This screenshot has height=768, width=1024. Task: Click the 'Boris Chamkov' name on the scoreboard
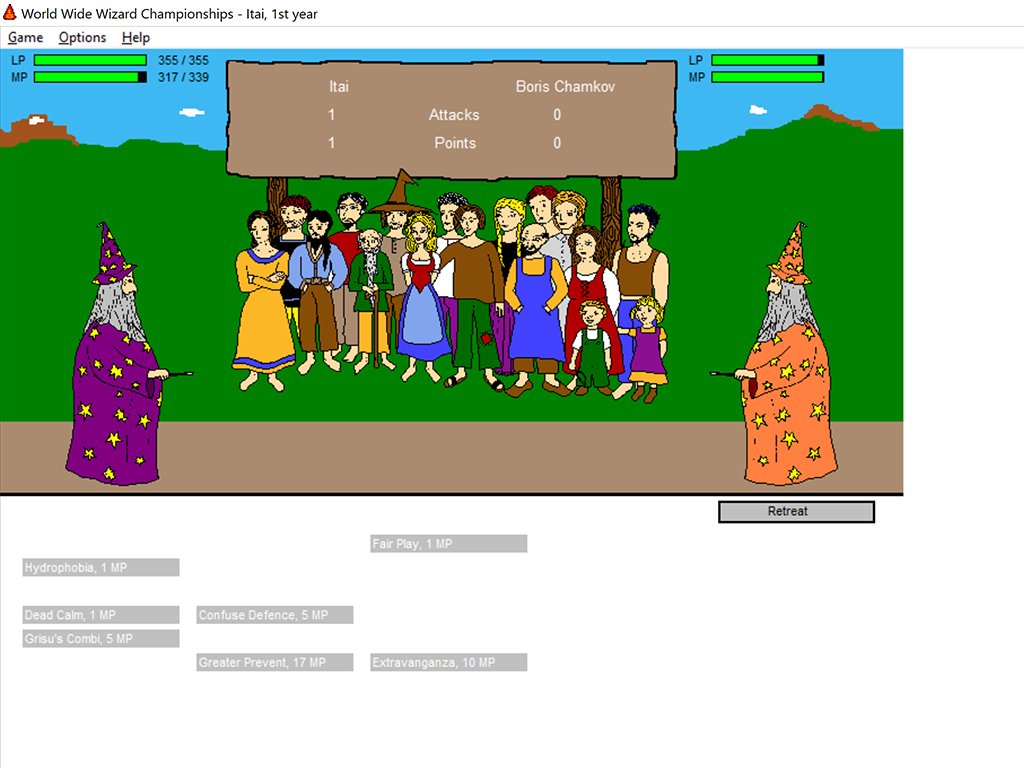tap(565, 86)
